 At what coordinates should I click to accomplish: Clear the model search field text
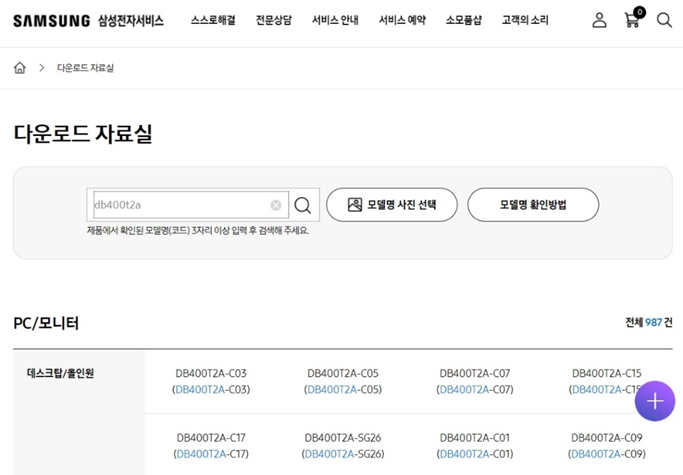coord(276,205)
